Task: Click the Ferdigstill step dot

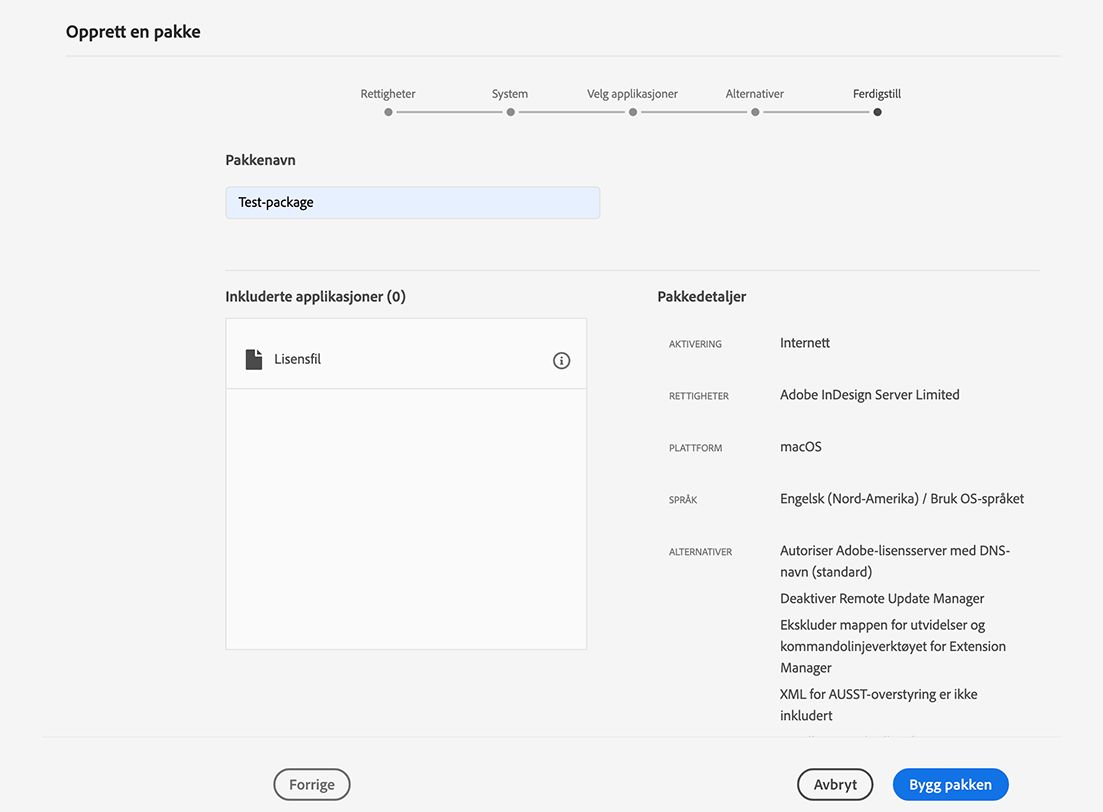Action: coord(877,112)
